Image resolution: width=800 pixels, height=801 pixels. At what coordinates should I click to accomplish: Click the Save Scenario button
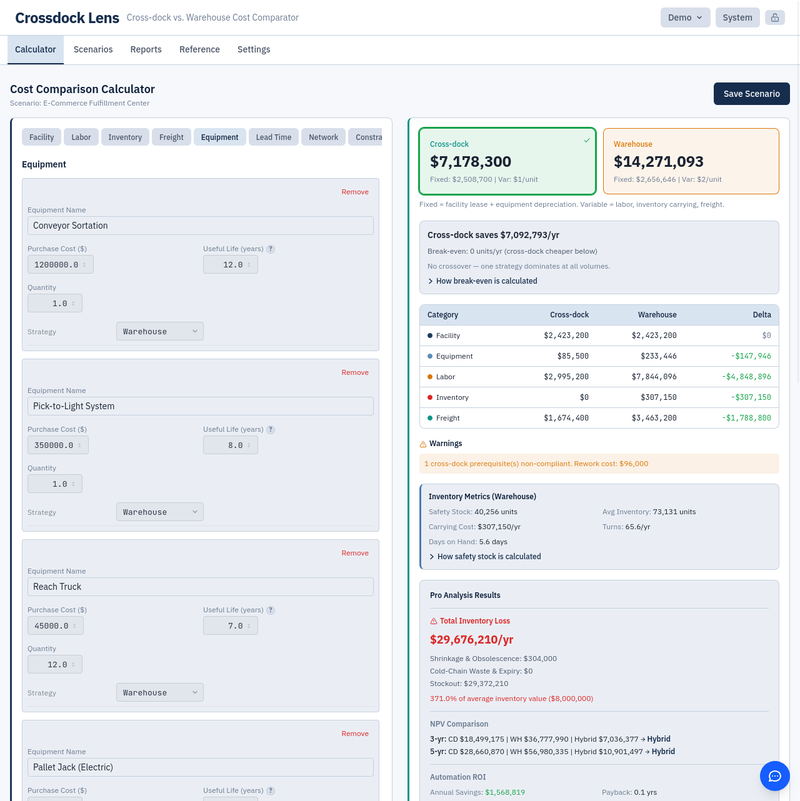point(751,94)
